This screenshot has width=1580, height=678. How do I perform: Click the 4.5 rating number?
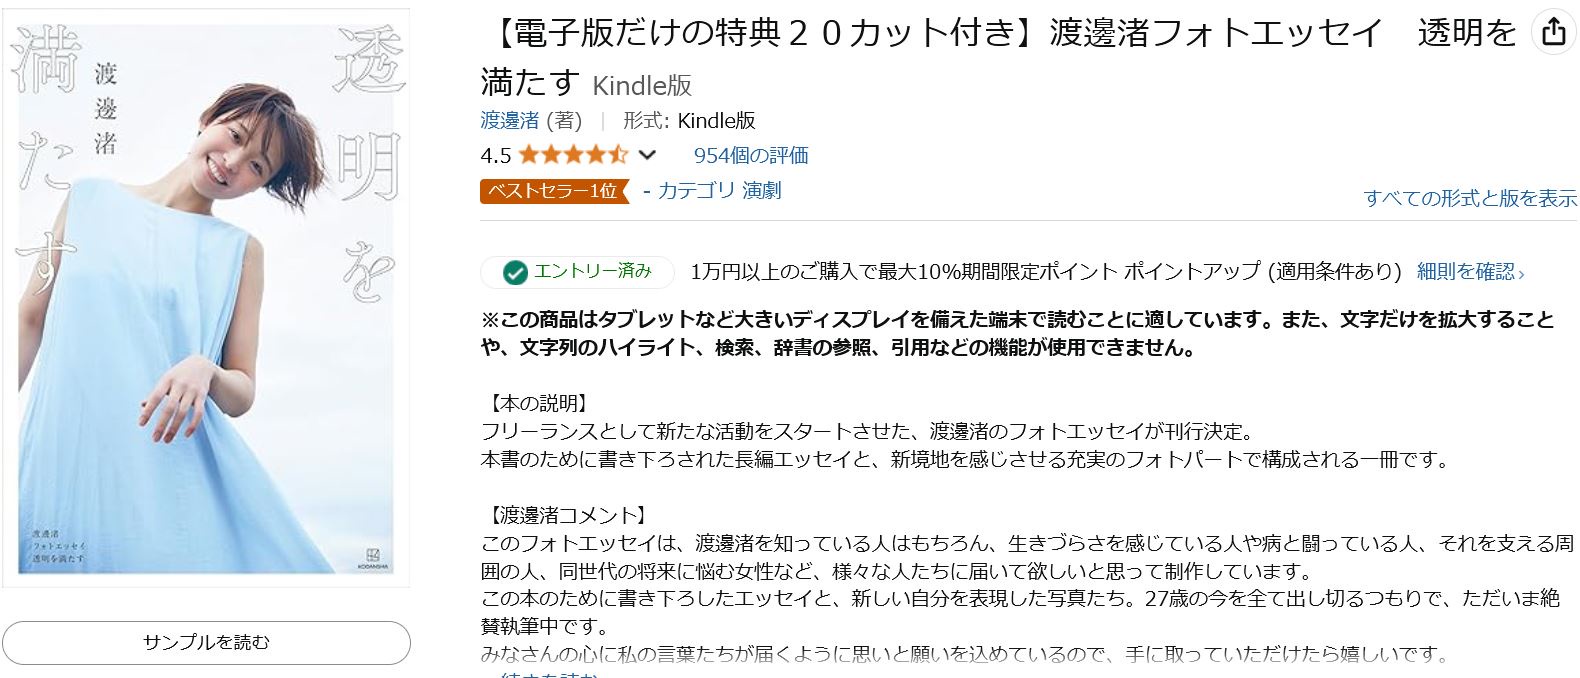(x=495, y=155)
